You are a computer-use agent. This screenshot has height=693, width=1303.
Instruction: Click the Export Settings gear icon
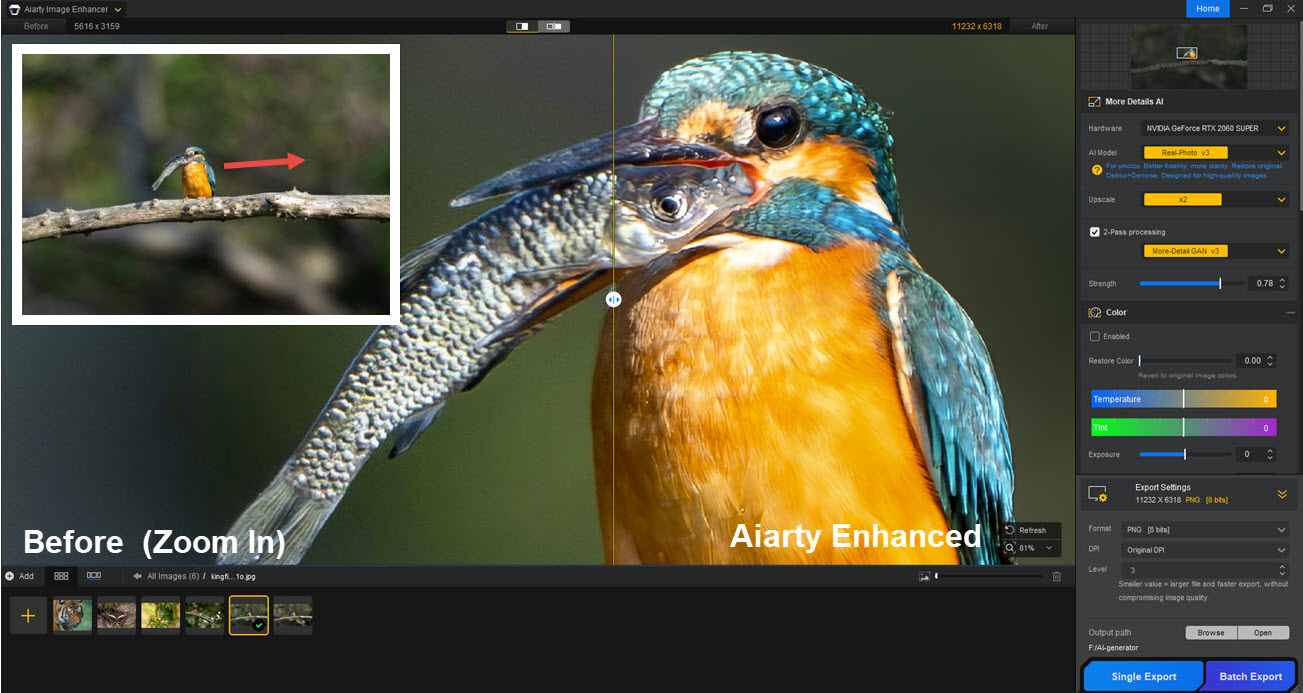click(x=1097, y=493)
